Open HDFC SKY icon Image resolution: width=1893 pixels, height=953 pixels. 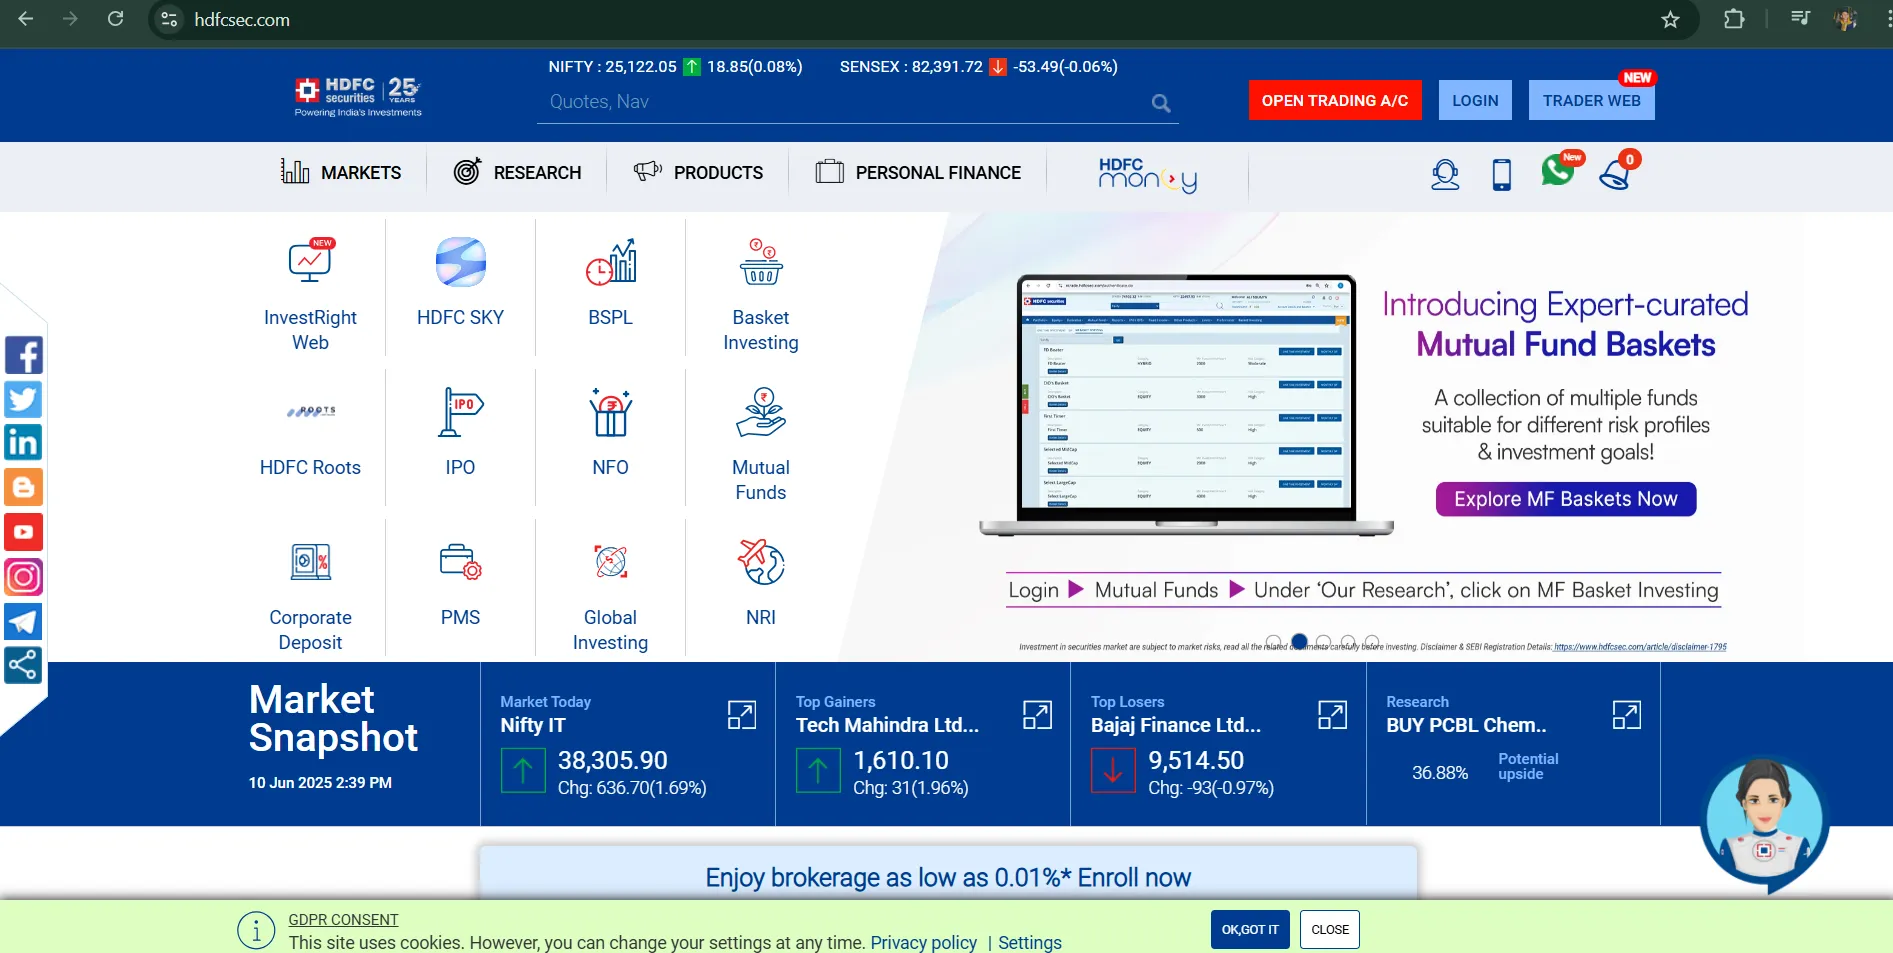460,262
